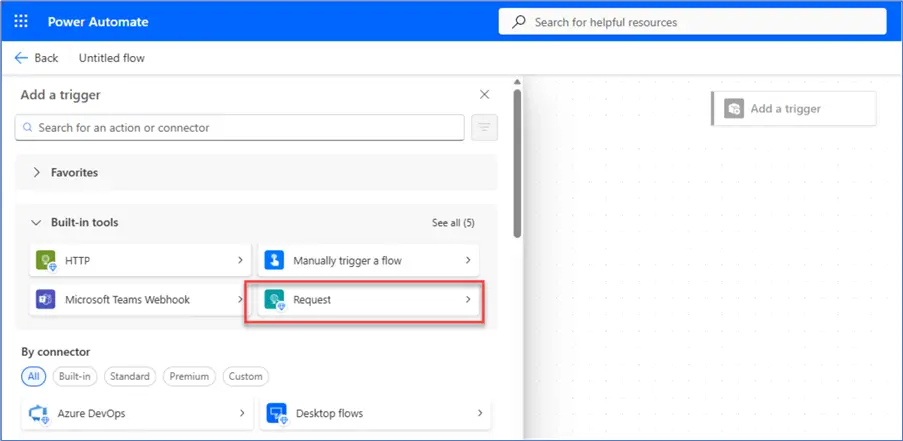Click the HTTP connector icon
903x441 pixels.
pos(45,260)
